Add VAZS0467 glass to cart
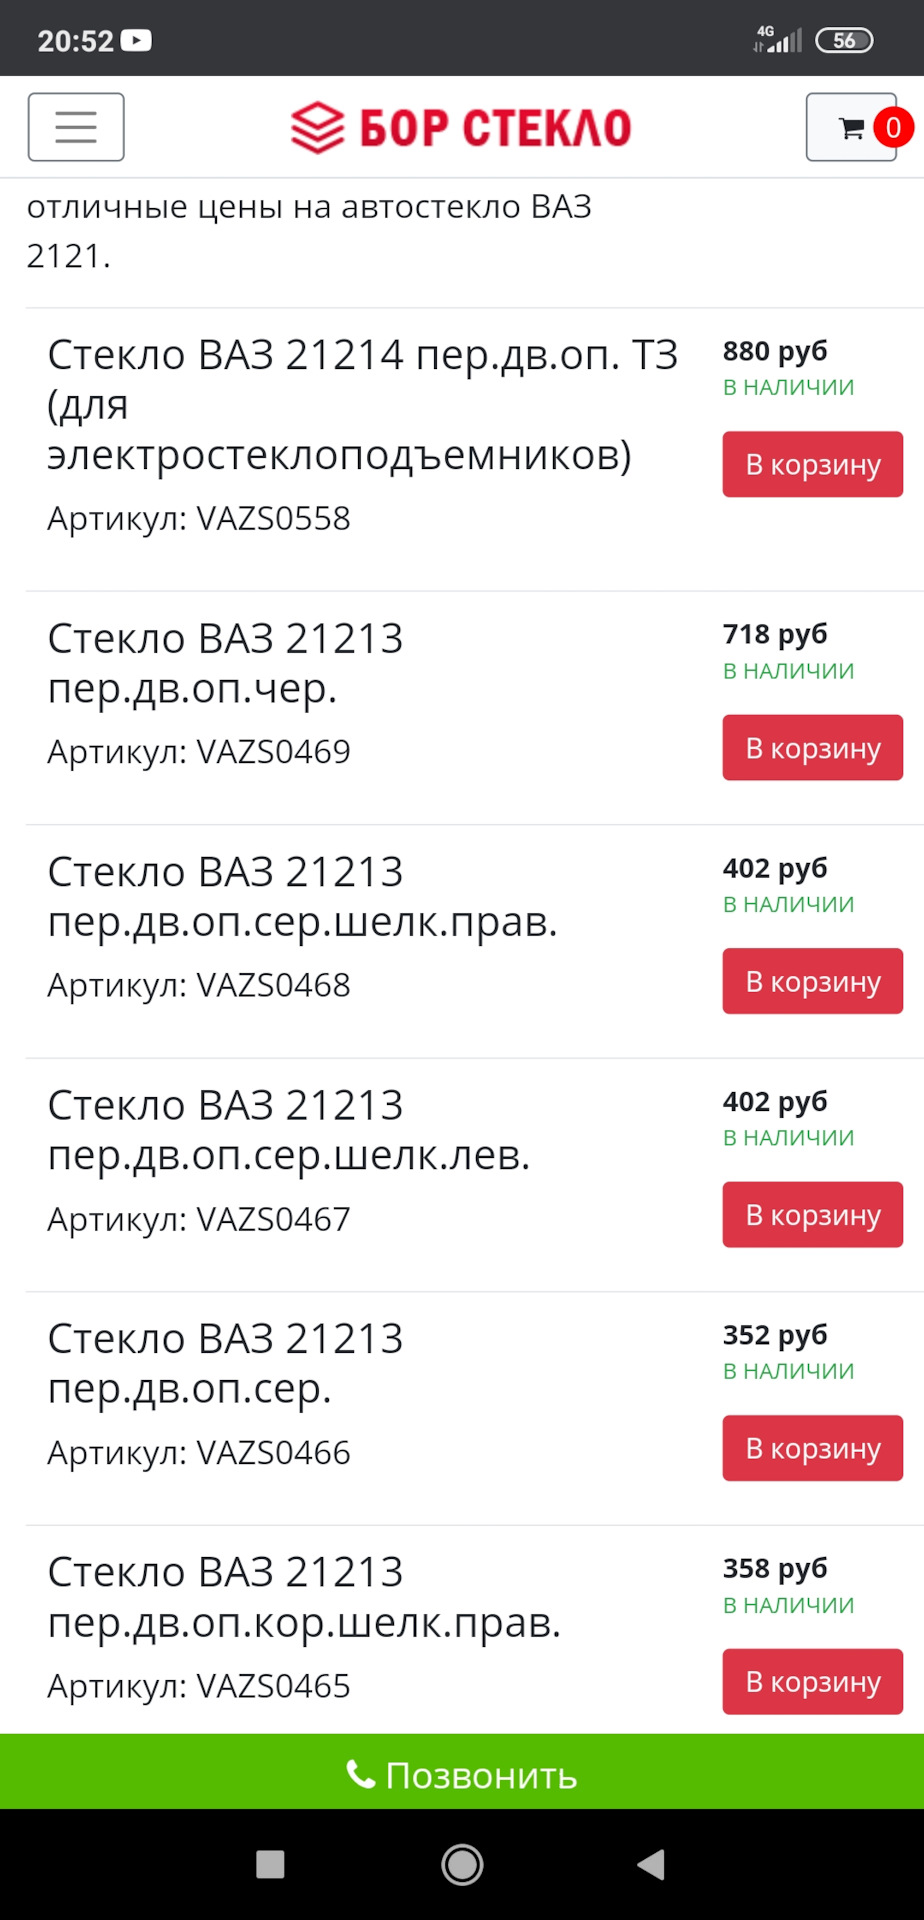The width and height of the screenshot is (924, 1920). 812,1215
